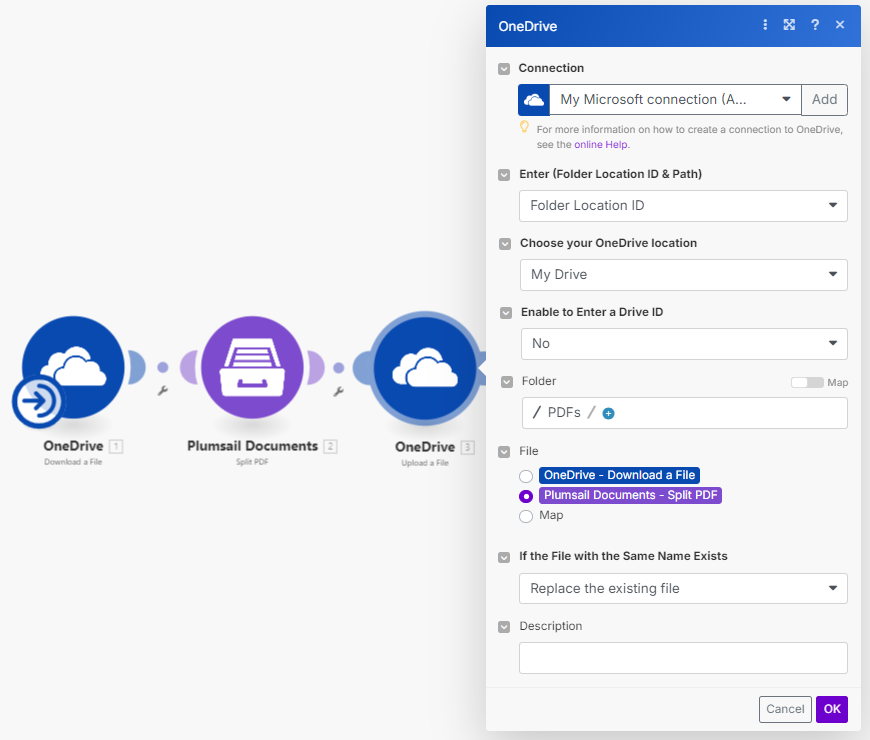Toggle the Choose your OneDrive location checkbox
Viewport: 870px width, 740px height.
(x=505, y=244)
